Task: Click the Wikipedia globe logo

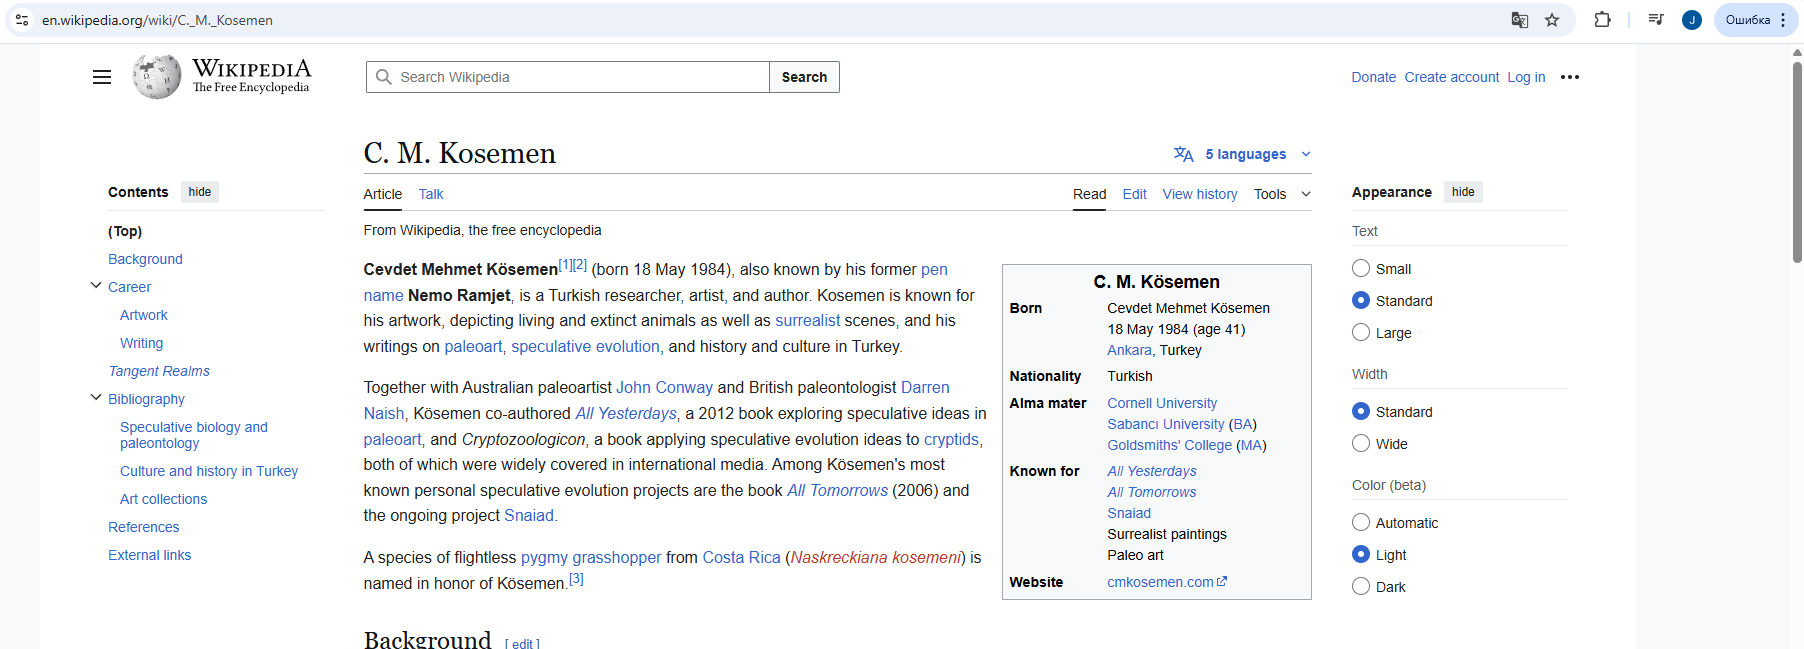Action: click(x=157, y=76)
